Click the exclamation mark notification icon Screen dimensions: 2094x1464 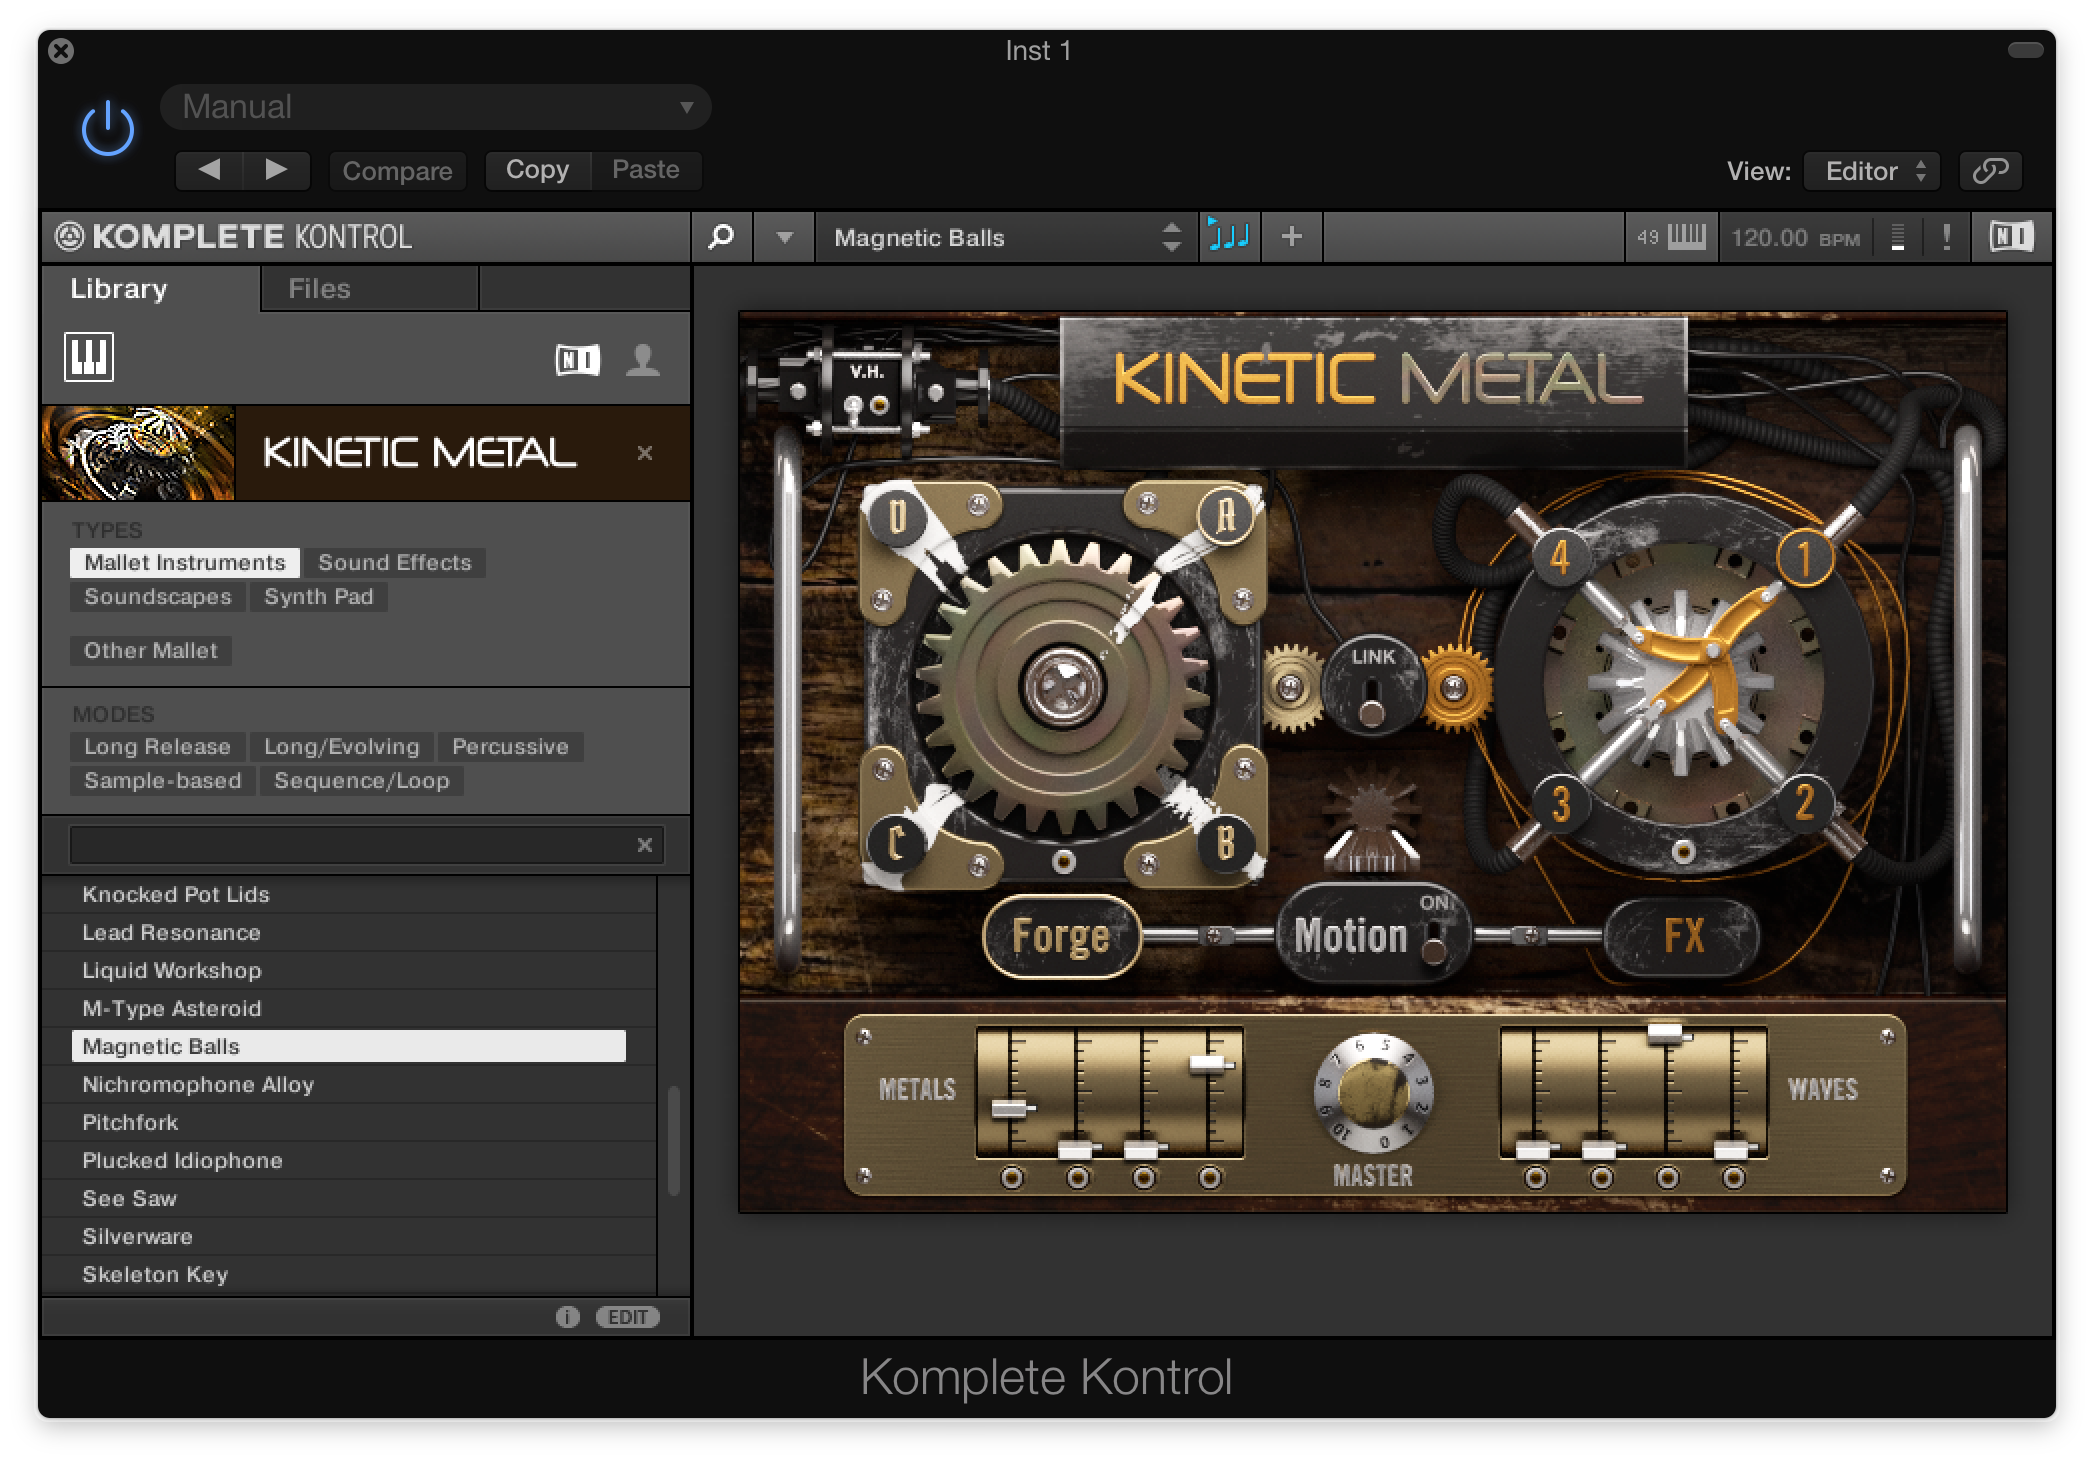point(1946,237)
